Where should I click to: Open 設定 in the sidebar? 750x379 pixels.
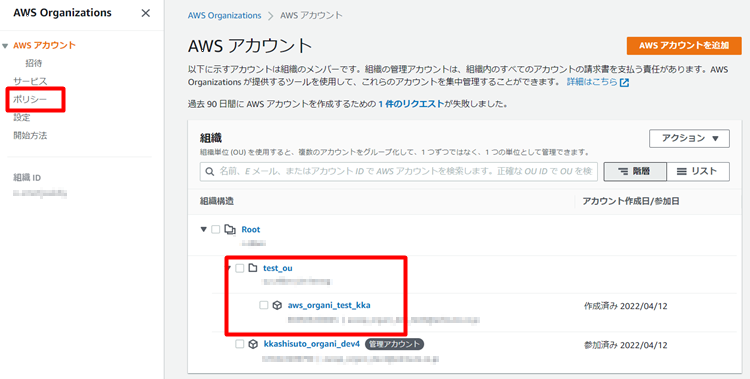click(22, 117)
